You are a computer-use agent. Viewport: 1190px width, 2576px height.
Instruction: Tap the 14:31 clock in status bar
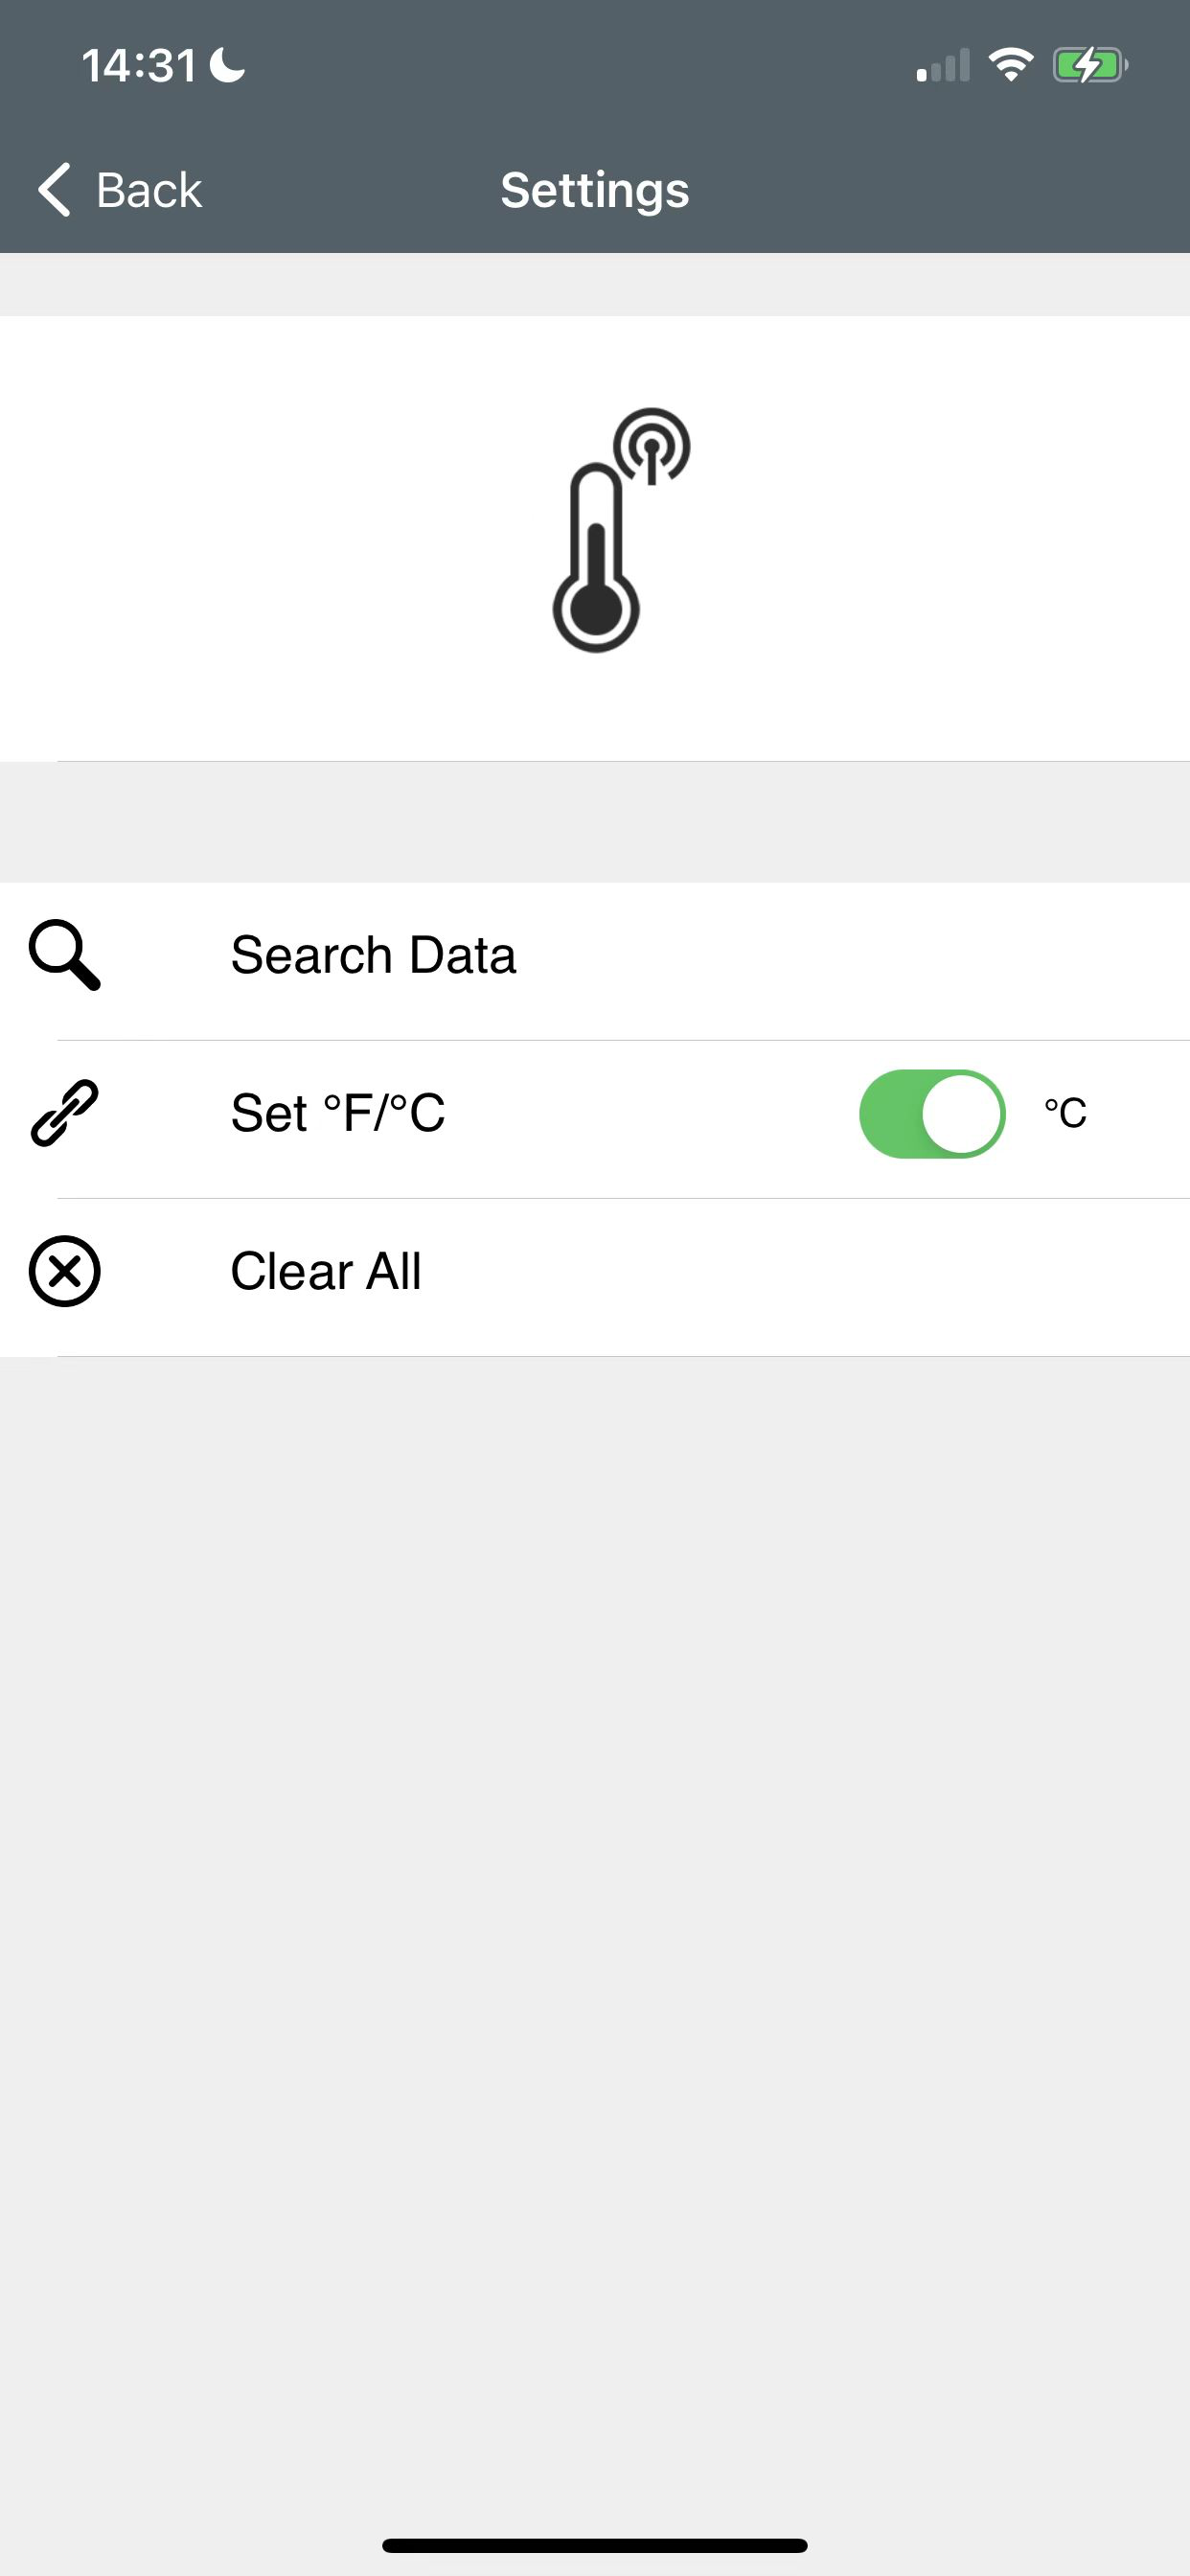139,66
